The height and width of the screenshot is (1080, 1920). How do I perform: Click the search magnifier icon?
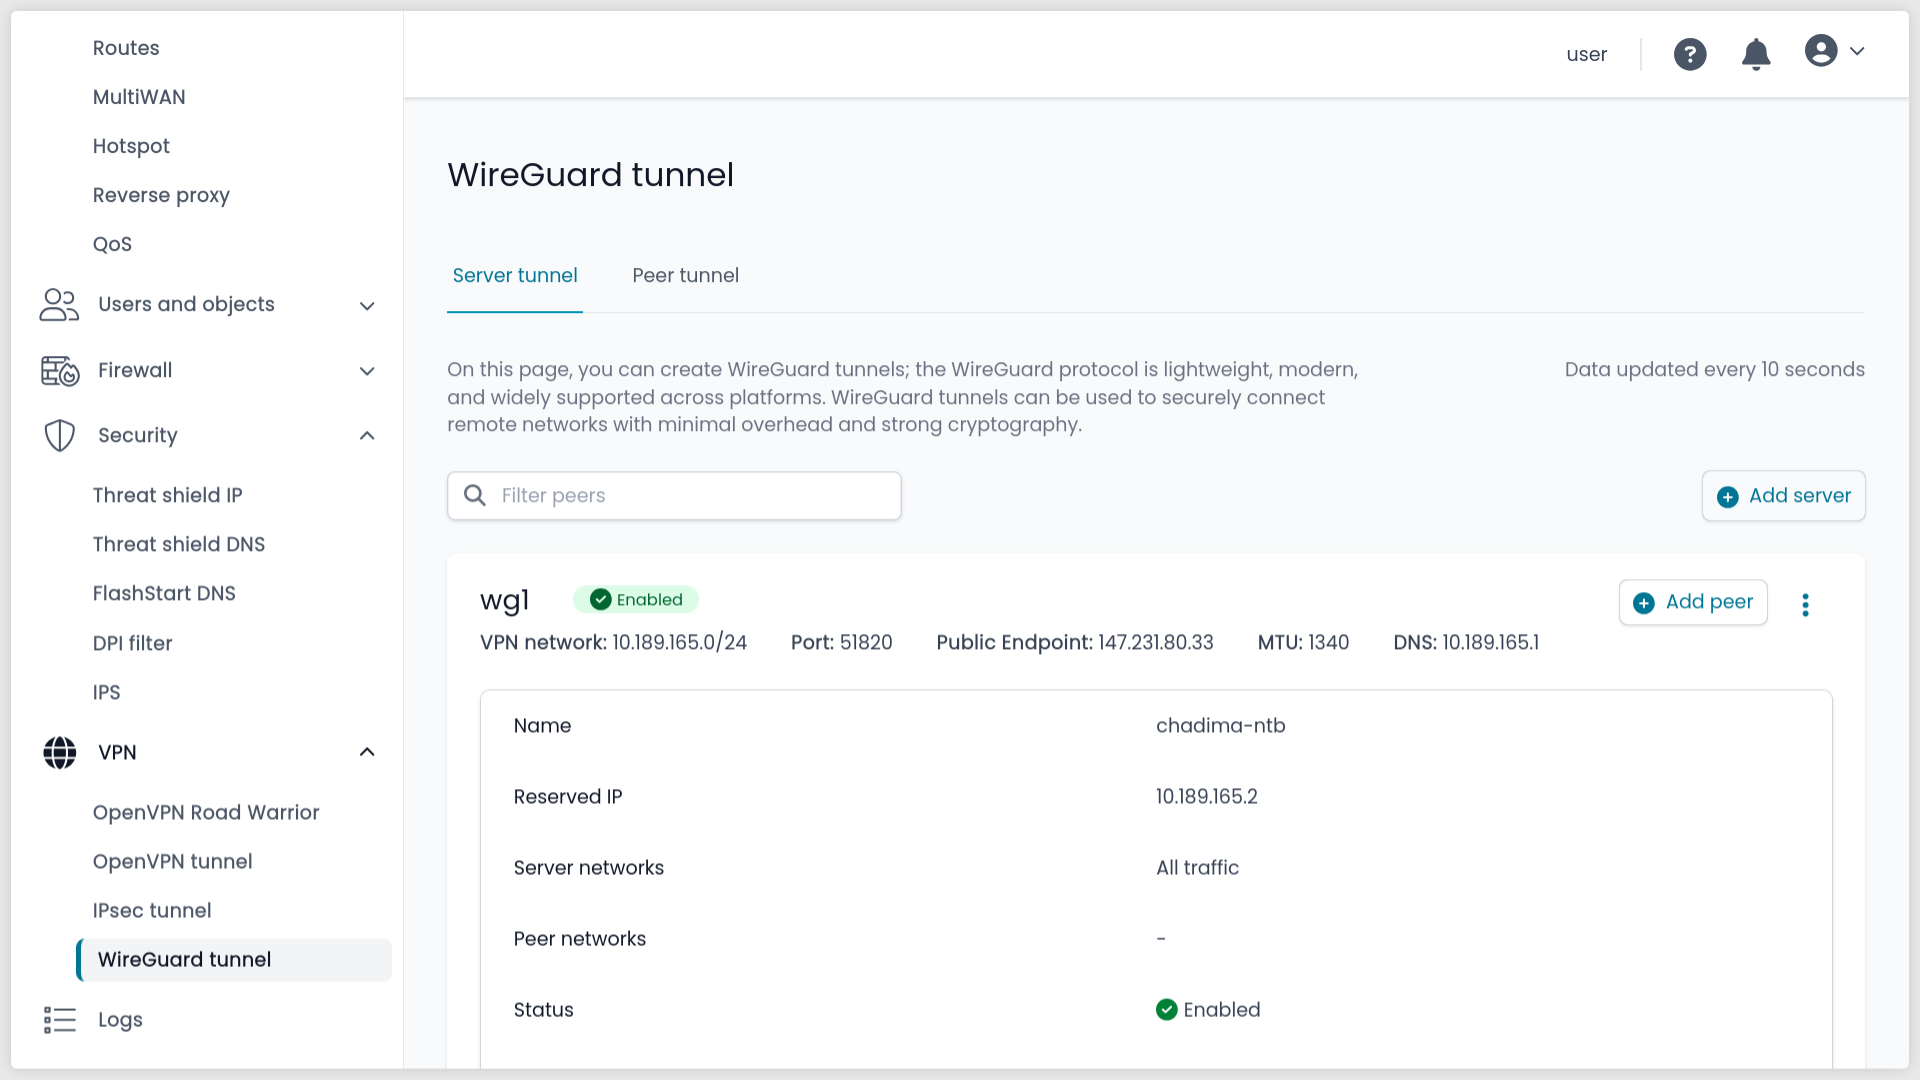click(475, 496)
